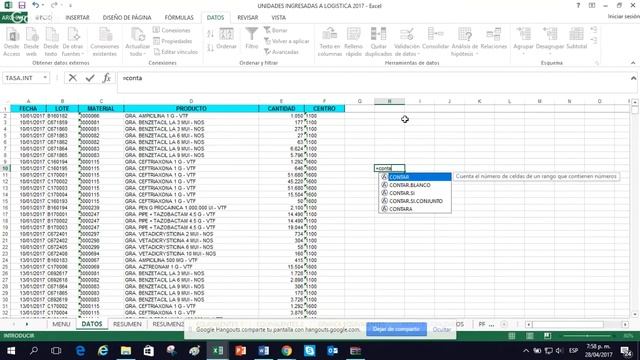
Task: Click Volver a aplicar filter option
Action: click(x=287, y=41)
